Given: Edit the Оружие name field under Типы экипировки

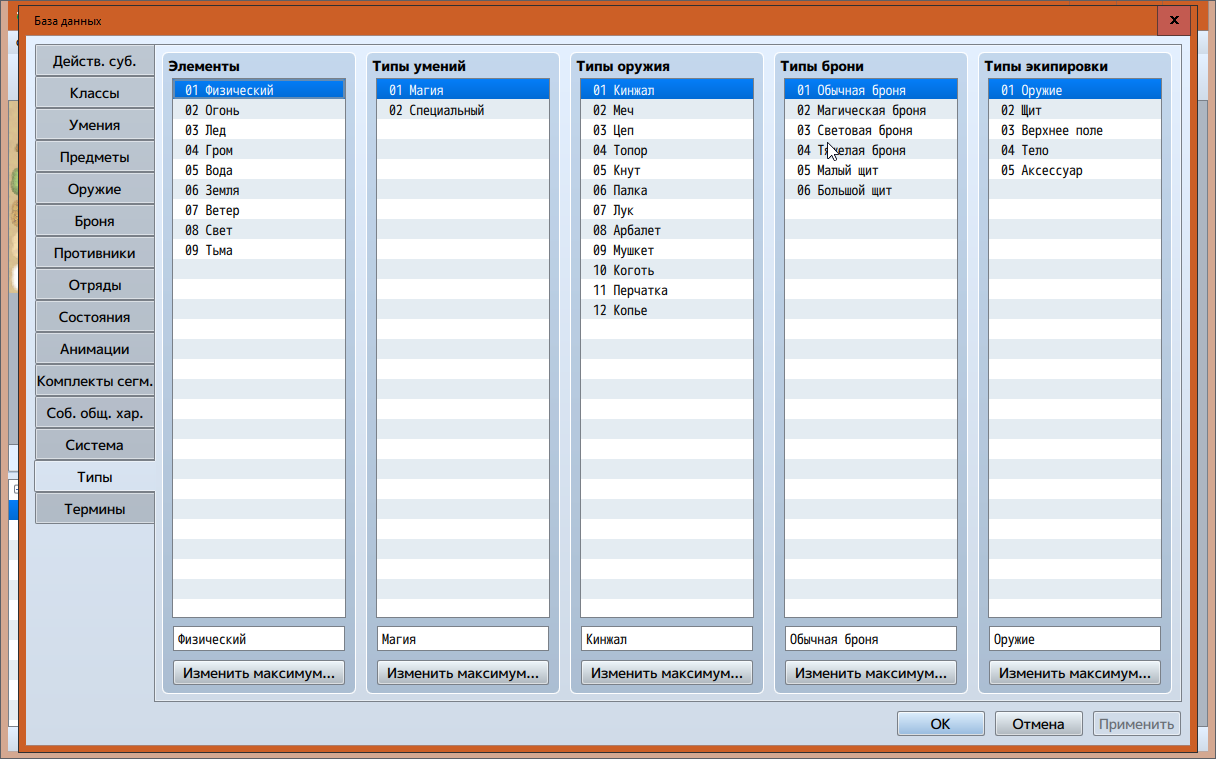Looking at the screenshot, I should (x=1075, y=639).
